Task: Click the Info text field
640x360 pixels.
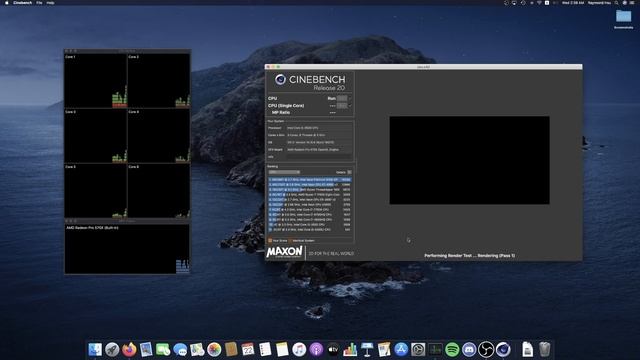Action: pyautogui.click(x=319, y=157)
